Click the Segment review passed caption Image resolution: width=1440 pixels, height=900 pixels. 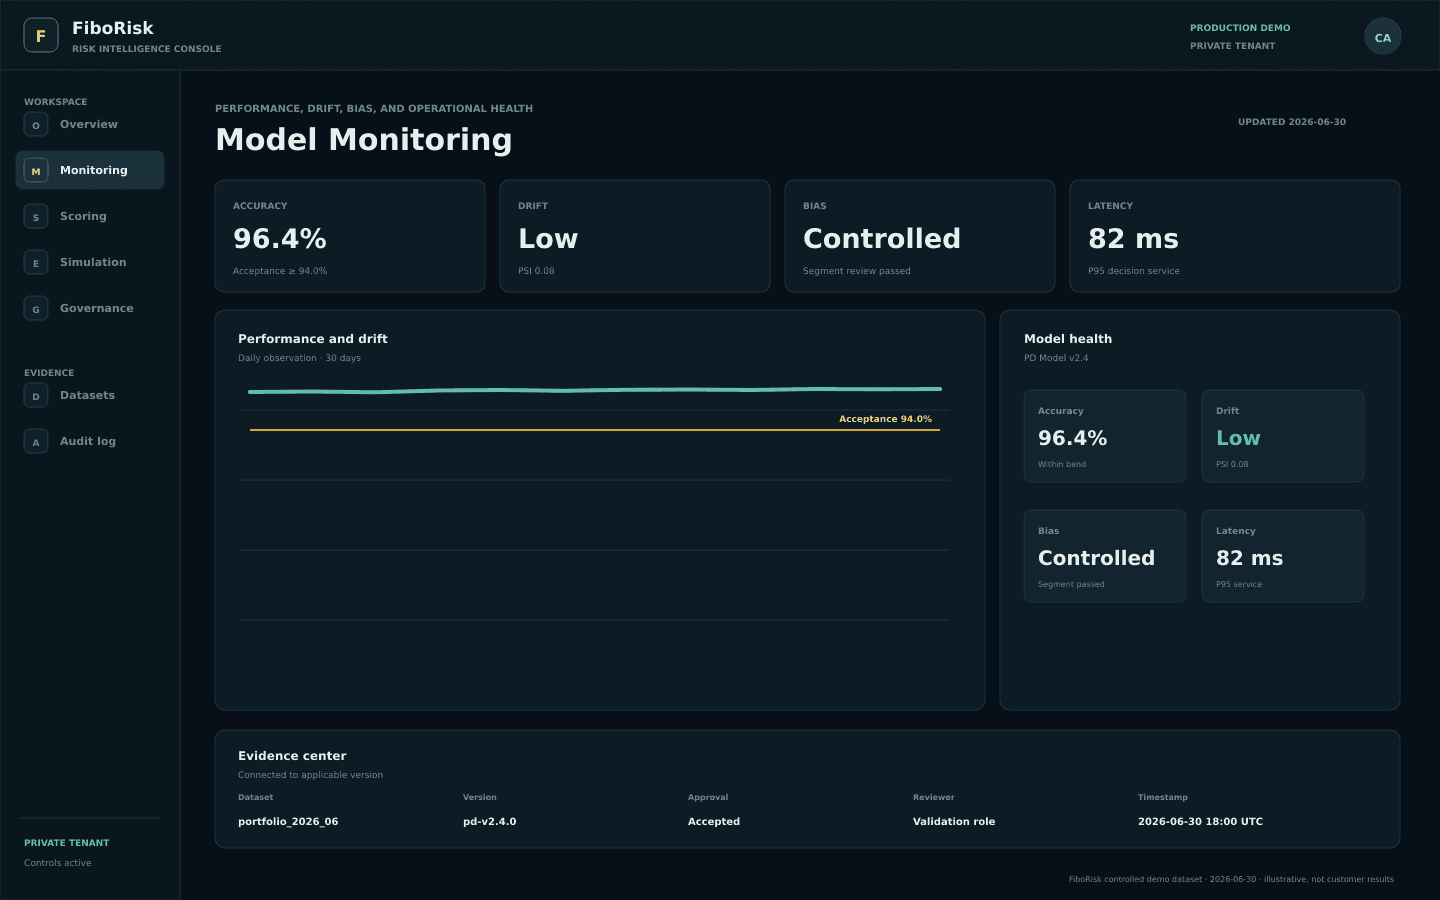857,271
